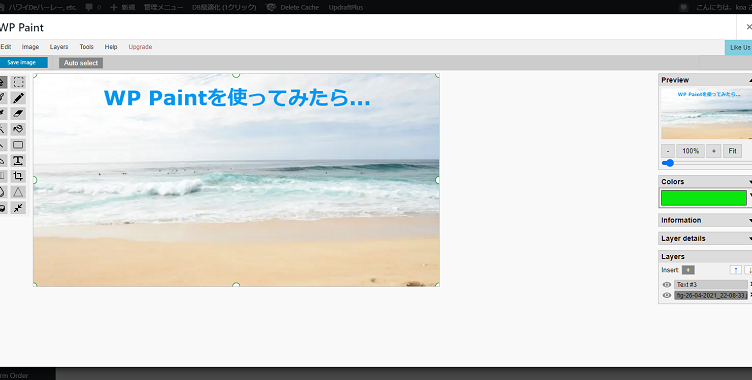752x380 pixels.
Task: Click the zoom slider handle
Action: 669,163
